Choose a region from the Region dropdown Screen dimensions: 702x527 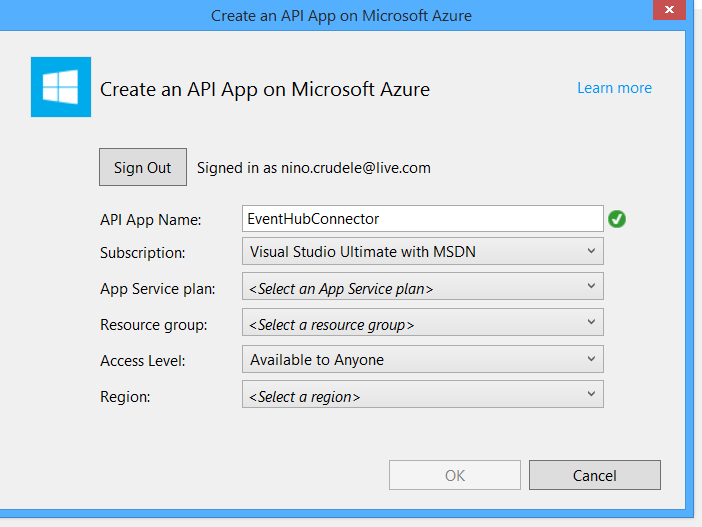click(422, 396)
